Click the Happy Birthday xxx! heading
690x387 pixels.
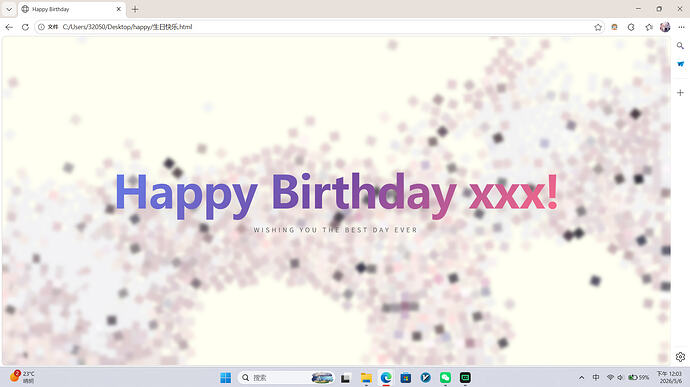337,195
